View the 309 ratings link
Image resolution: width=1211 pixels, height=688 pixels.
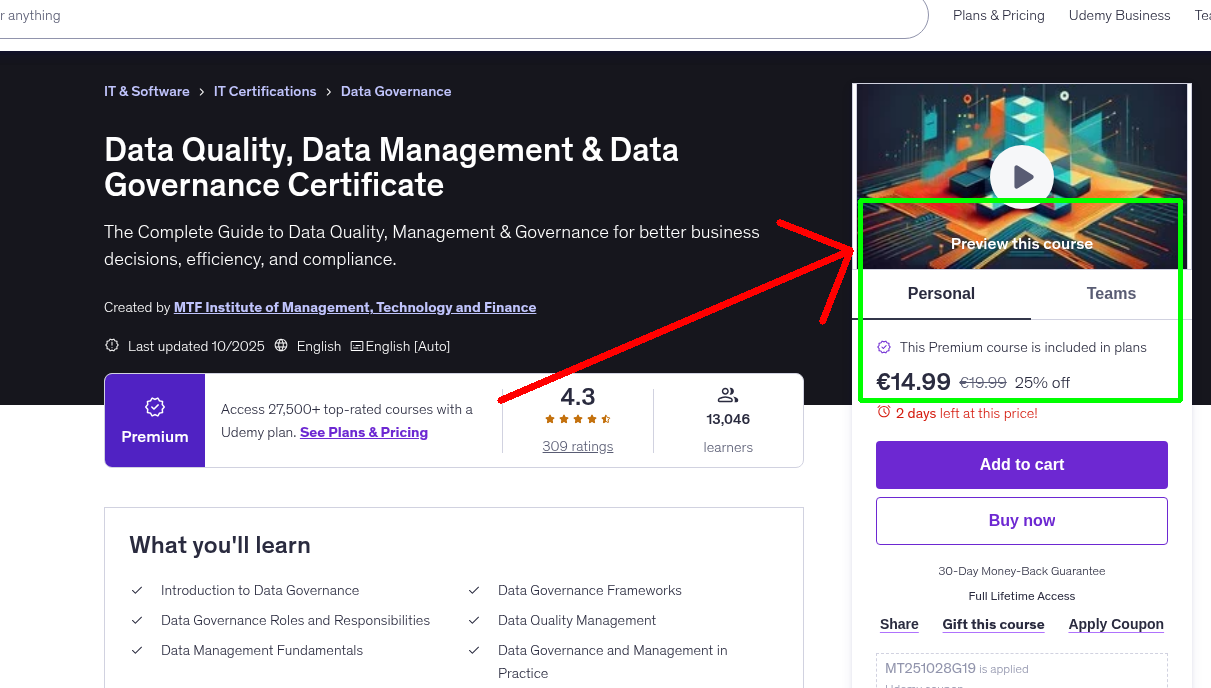tap(577, 446)
